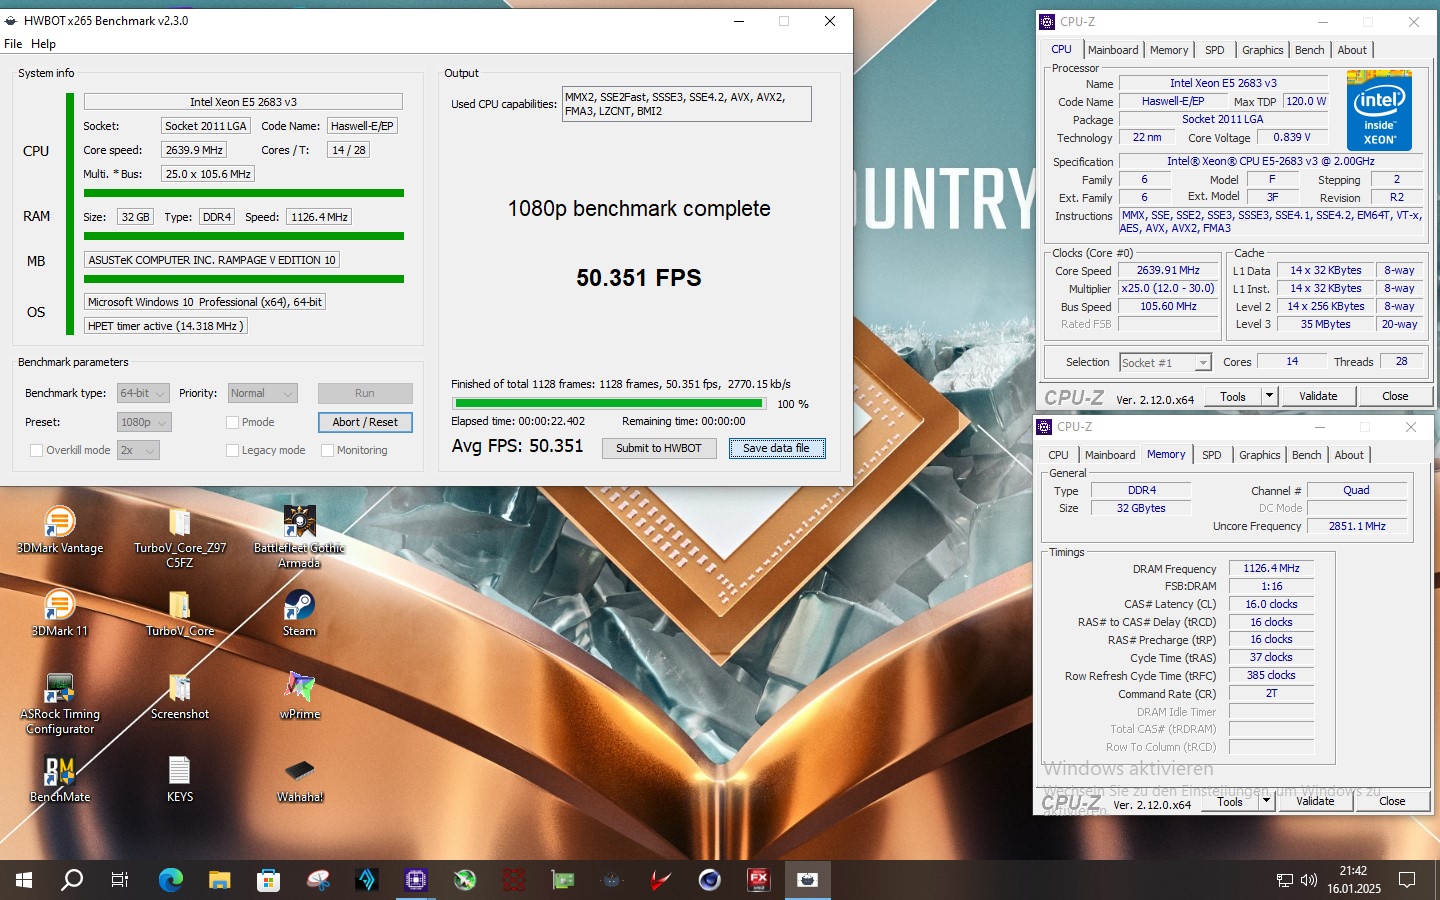
Task: Select the Screenshot folder icon
Action: click(180, 695)
